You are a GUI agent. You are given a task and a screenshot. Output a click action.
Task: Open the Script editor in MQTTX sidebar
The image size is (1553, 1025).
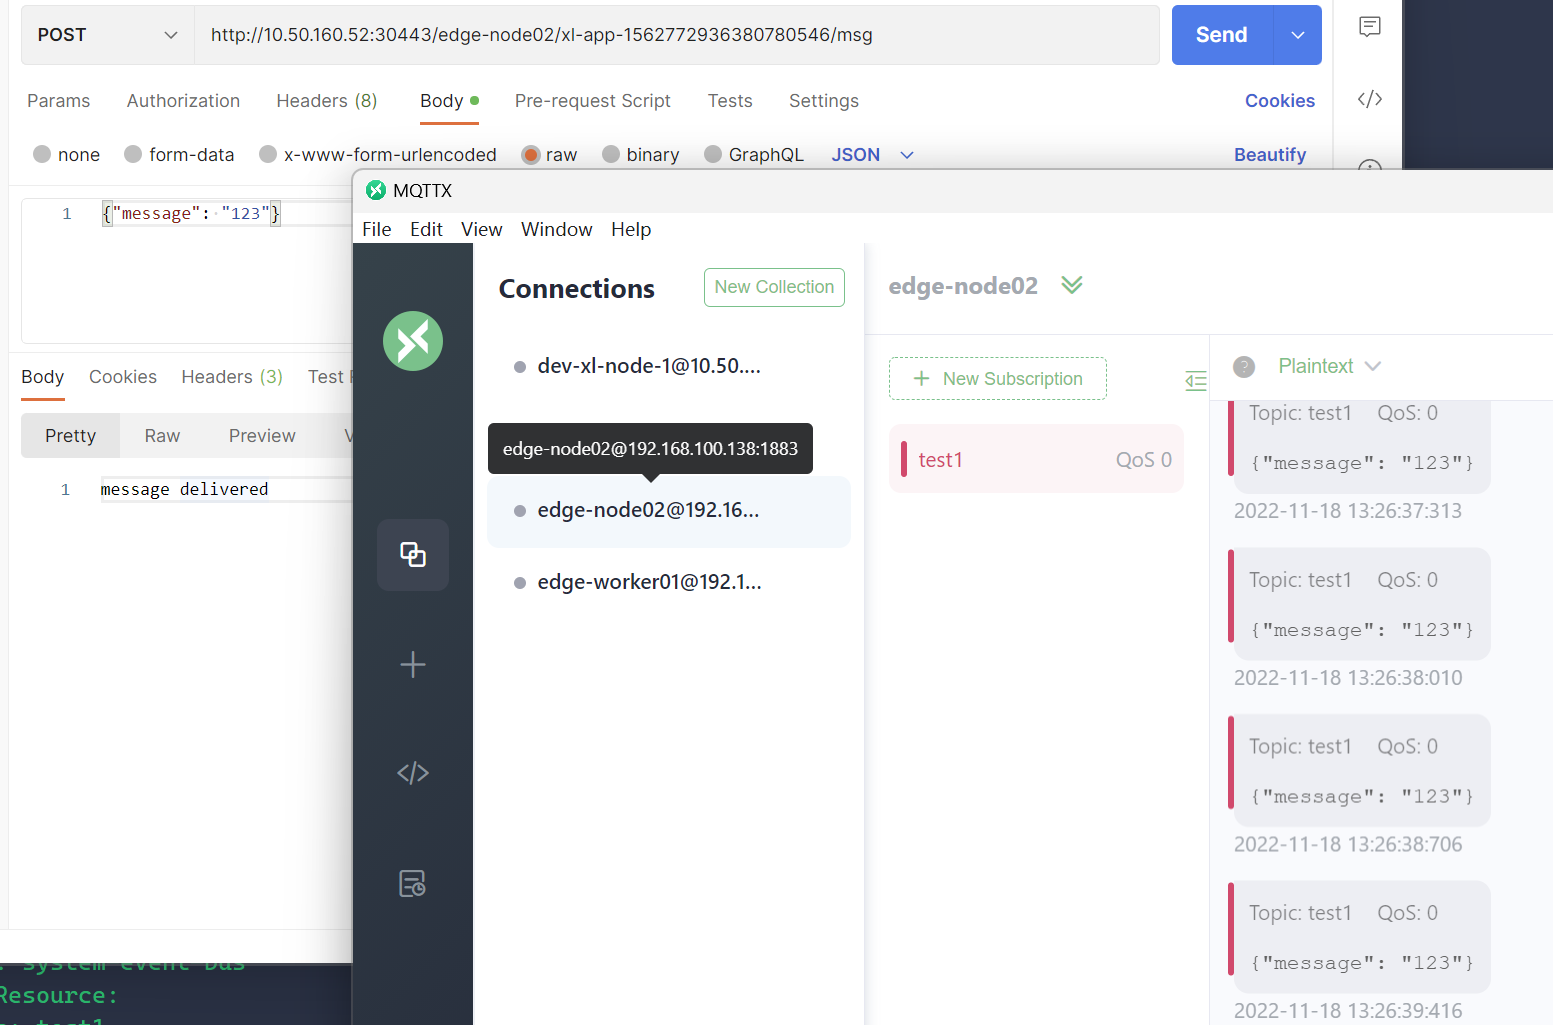tap(413, 772)
